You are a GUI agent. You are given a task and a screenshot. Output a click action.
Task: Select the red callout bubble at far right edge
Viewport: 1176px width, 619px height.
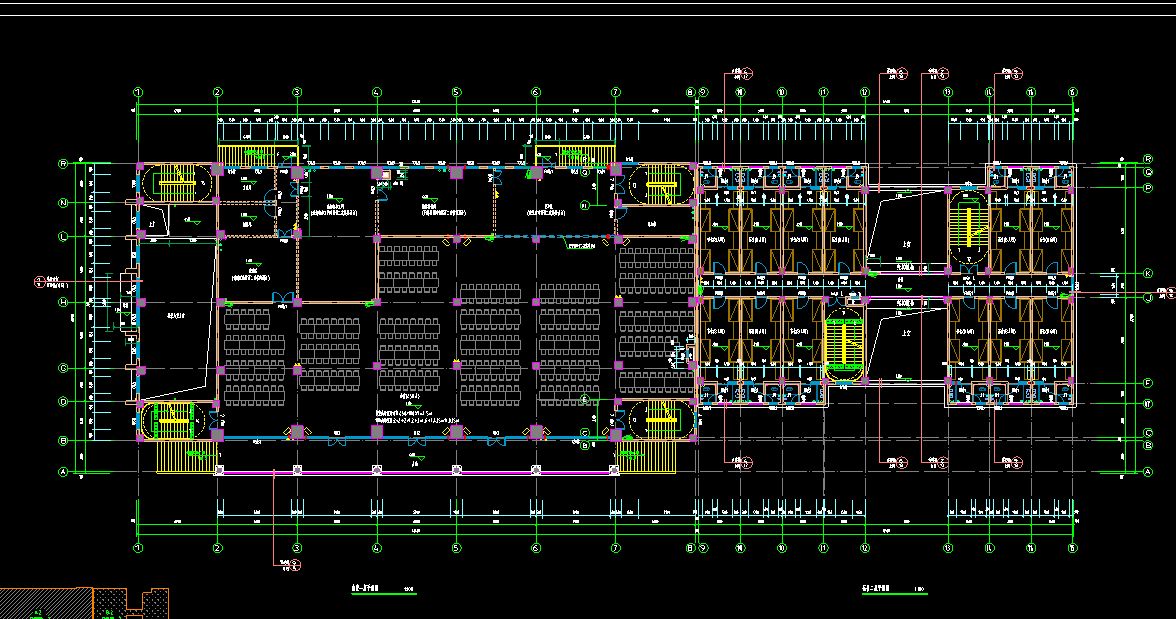pos(1168,291)
